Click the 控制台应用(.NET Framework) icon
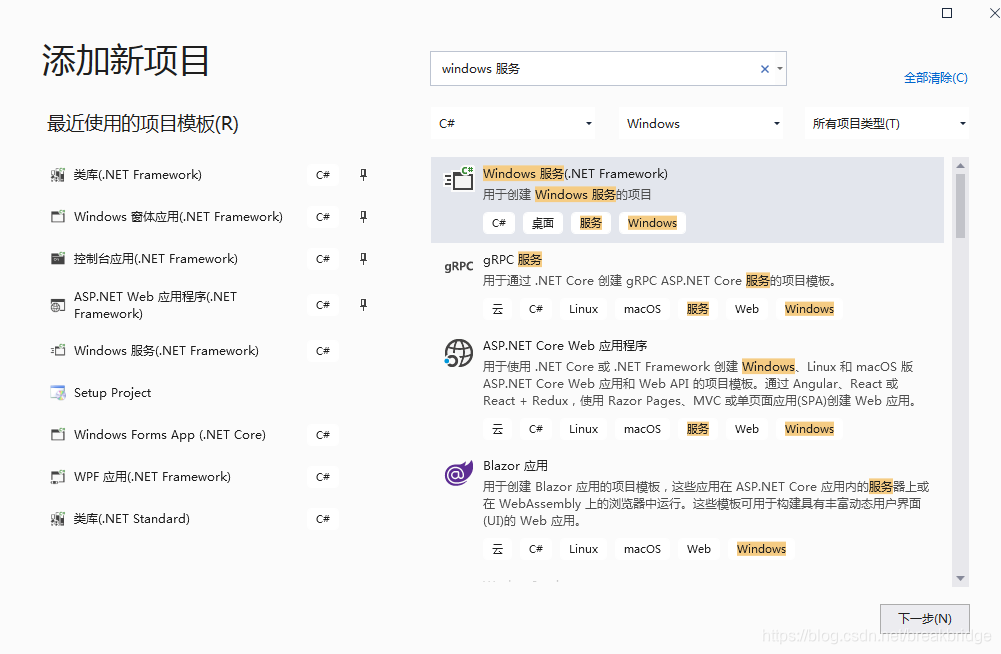The image size is (1001, 654). (x=57, y=259)
